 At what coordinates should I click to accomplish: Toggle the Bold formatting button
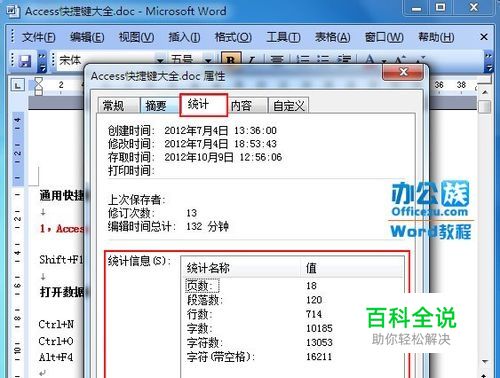pyautogui.click(x=231, y=59)
